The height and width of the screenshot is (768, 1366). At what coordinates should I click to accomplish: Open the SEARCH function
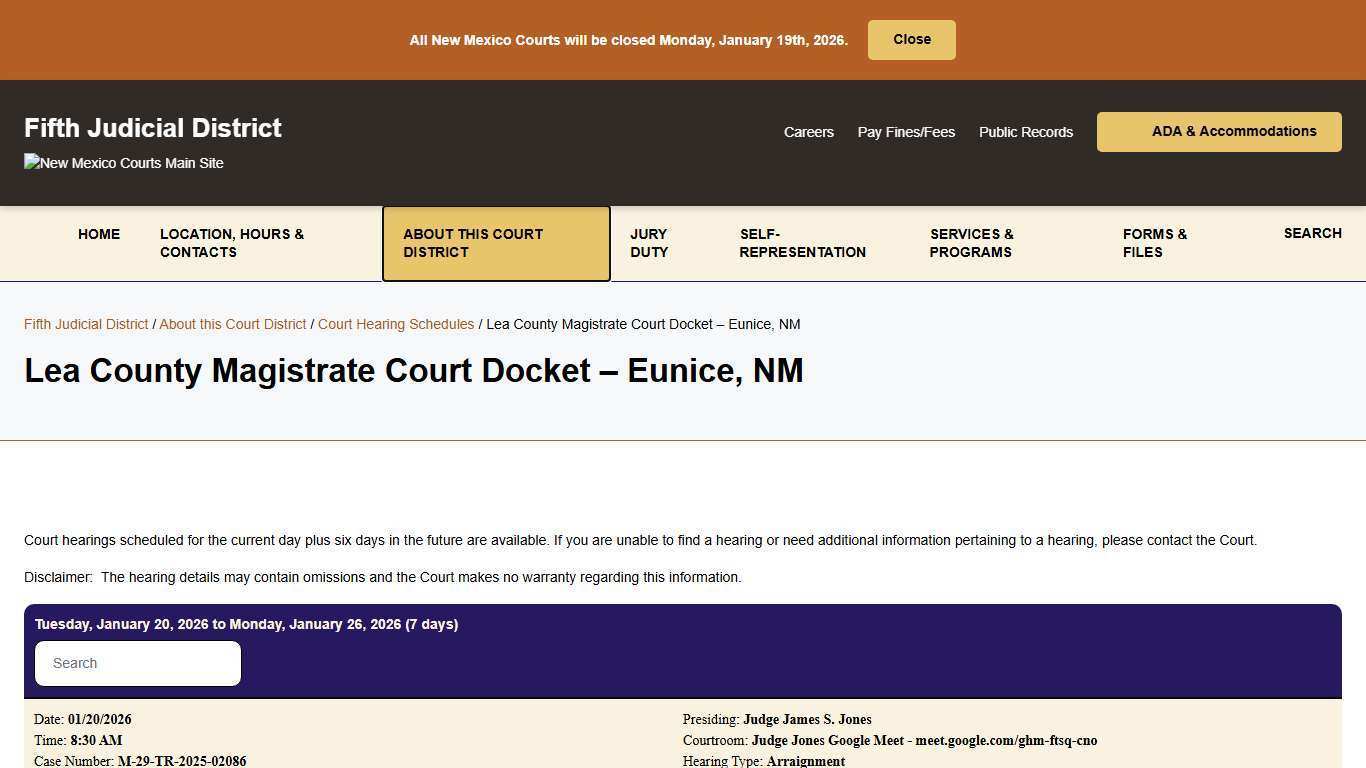point(1312,233)
